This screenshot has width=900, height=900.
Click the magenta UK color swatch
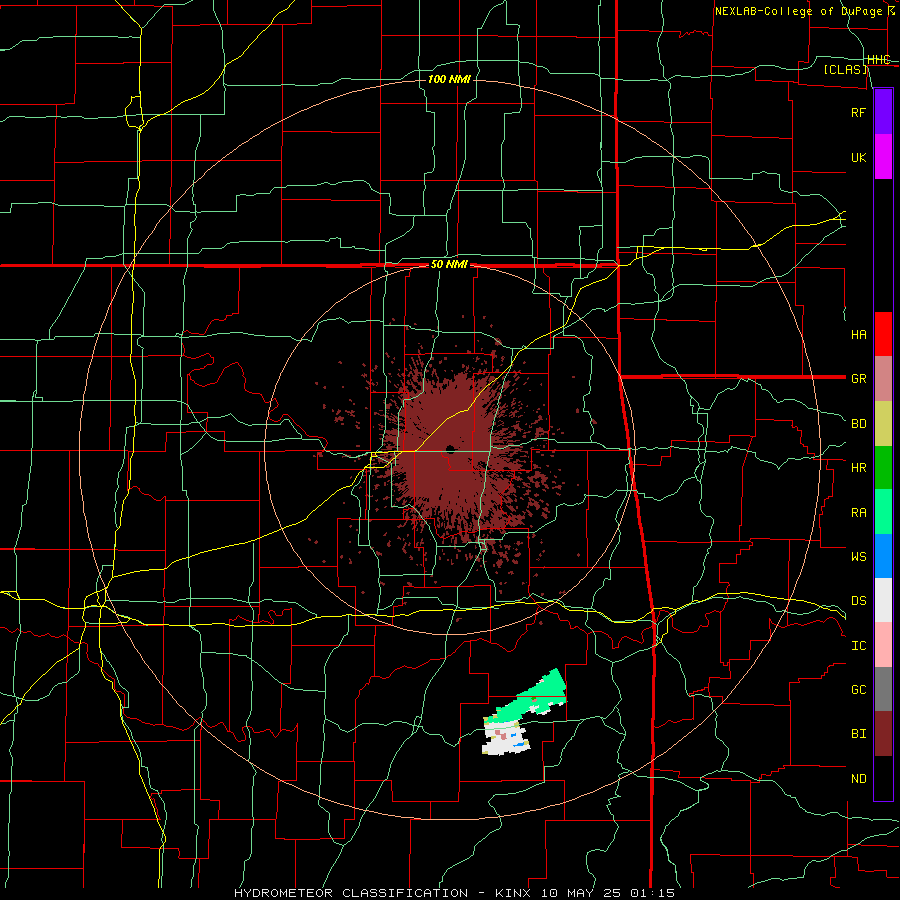click(883, 157)
